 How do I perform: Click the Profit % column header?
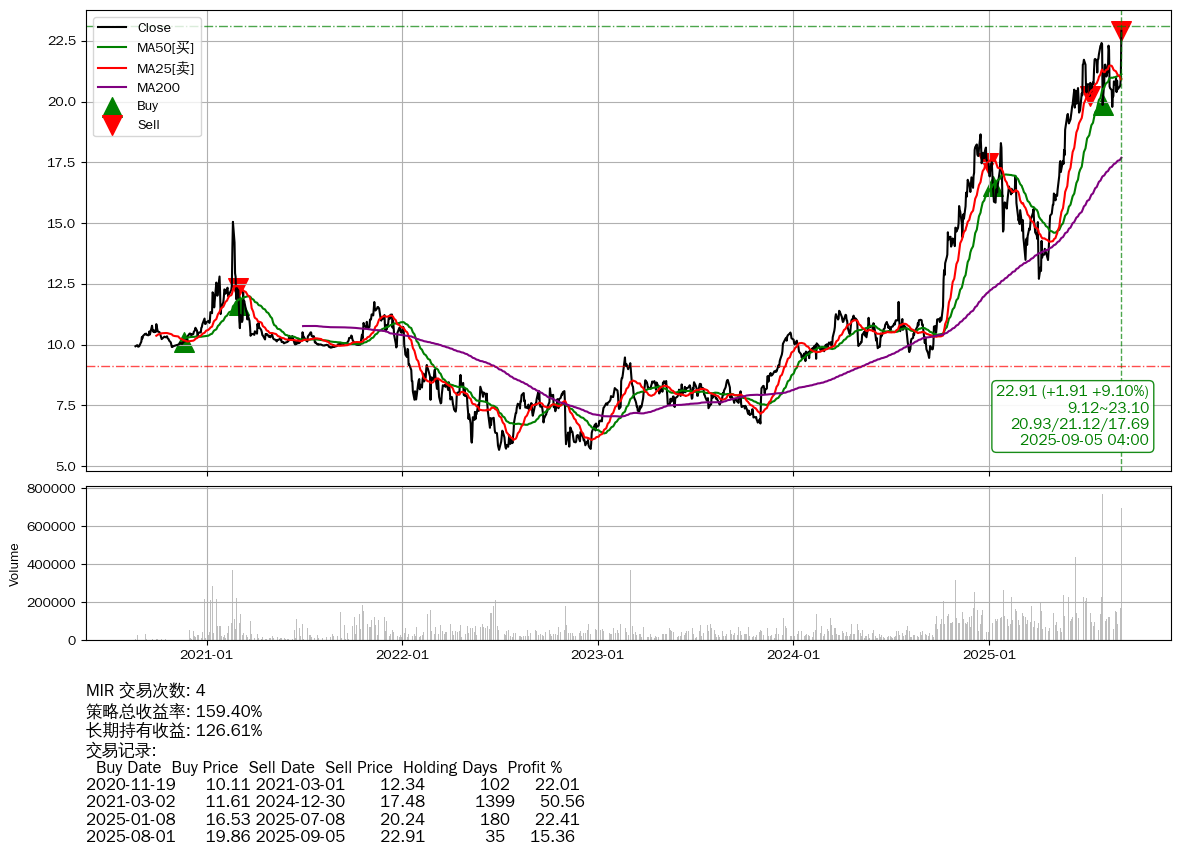pyautogui.click(x=534, y=768)
